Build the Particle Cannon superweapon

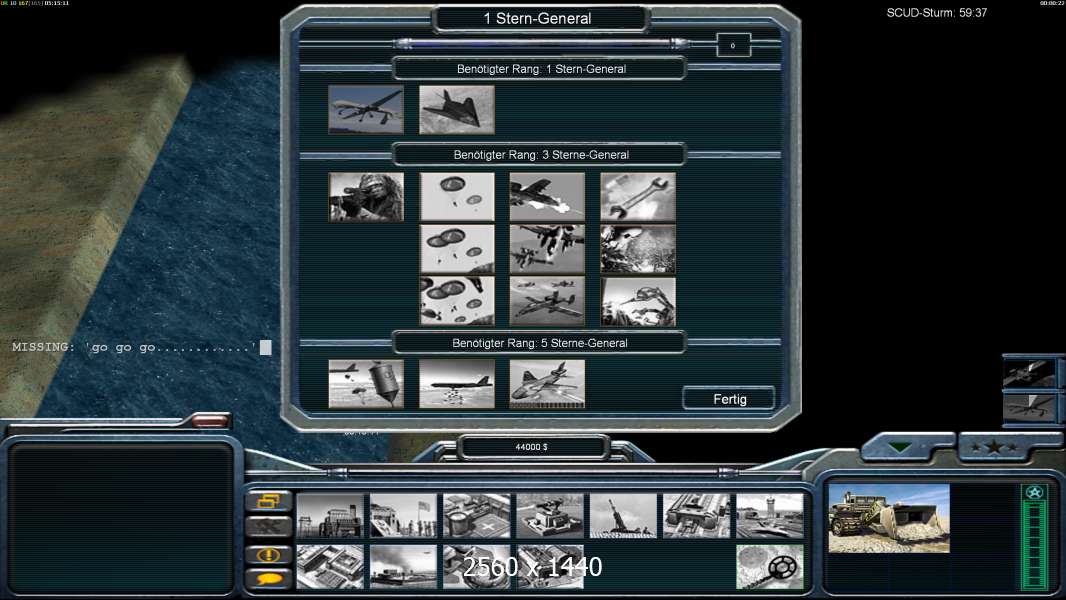pos(477,567)
